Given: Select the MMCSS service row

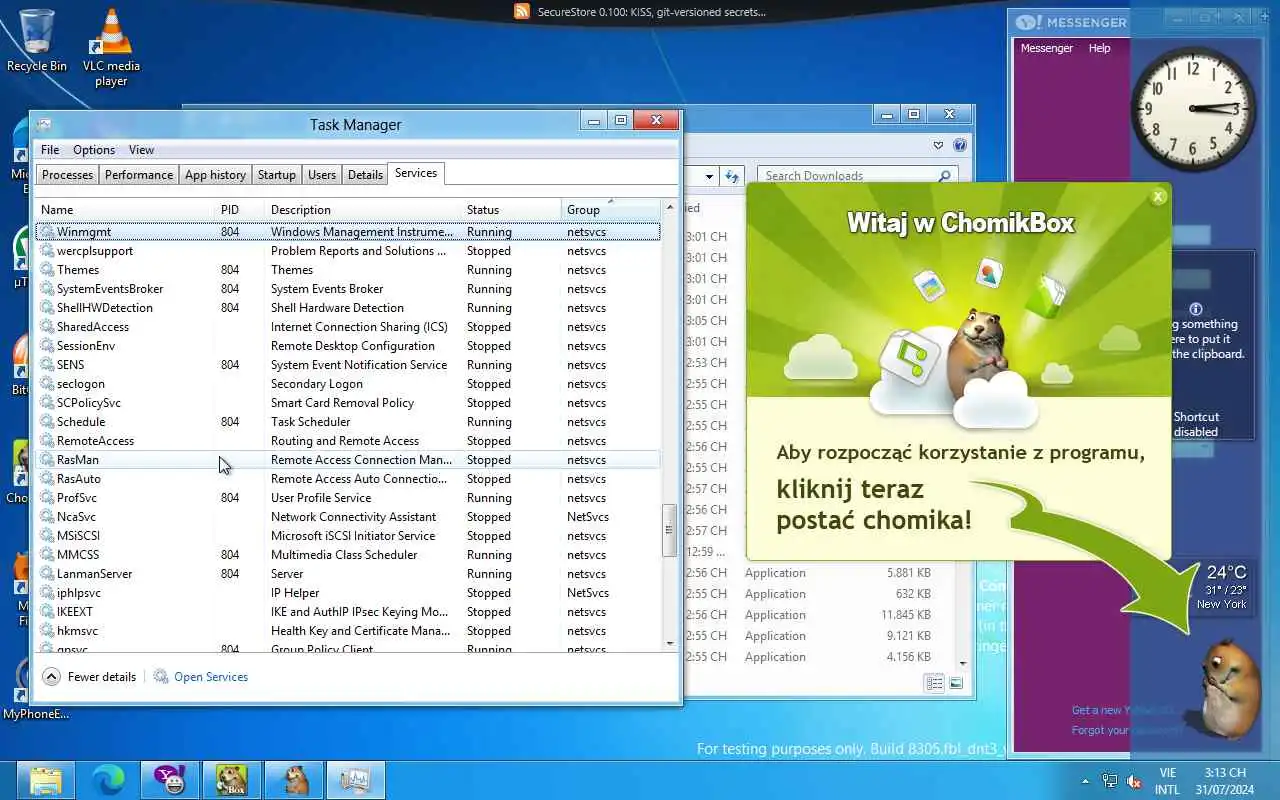Looking at the screenshot, I should point(348,555).
